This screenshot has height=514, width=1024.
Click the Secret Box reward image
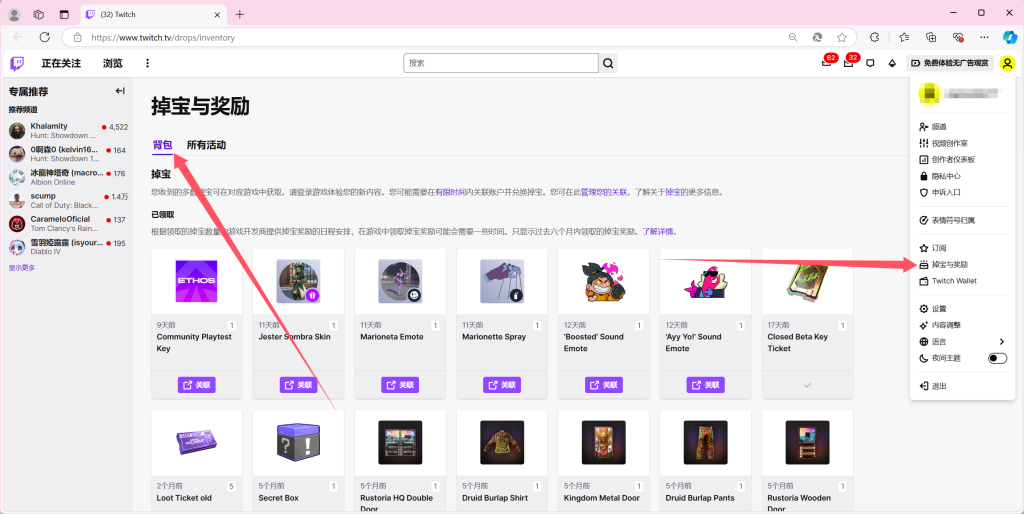(x=298, y=442)
